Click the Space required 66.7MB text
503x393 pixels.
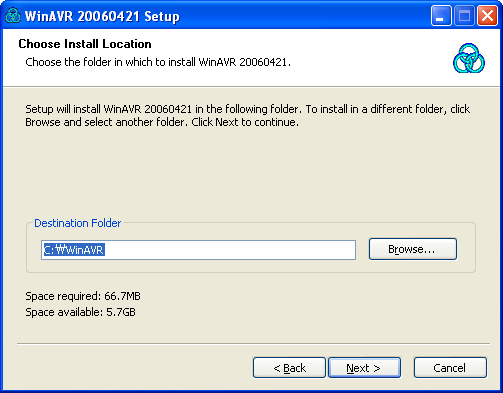tap(83, 296)
